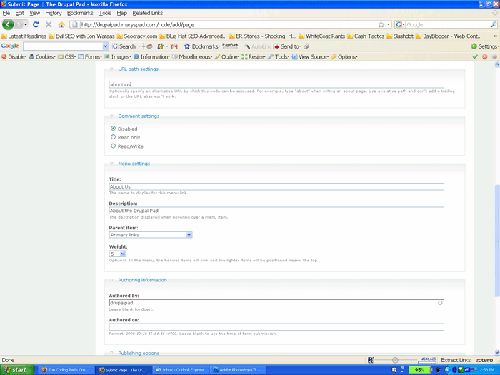Select the Disabled comment option
This screenshot has width=500, height=375.
pyautogui.click(x=113, y=129)
